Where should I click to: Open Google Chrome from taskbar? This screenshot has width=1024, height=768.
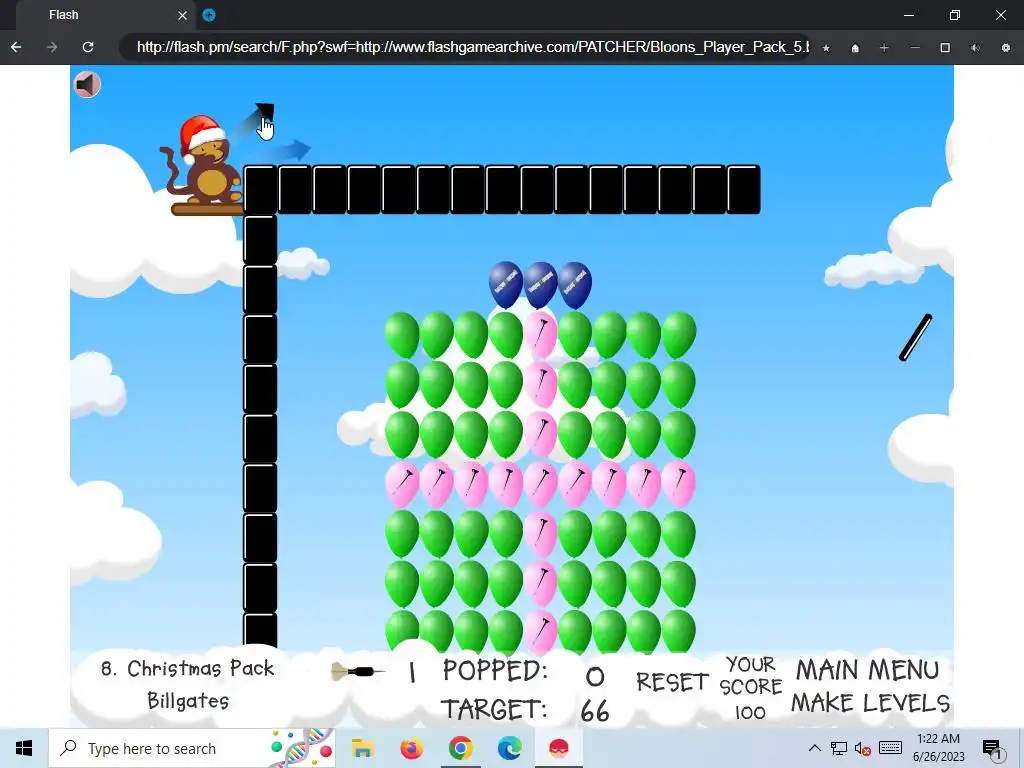coord(460,748)
